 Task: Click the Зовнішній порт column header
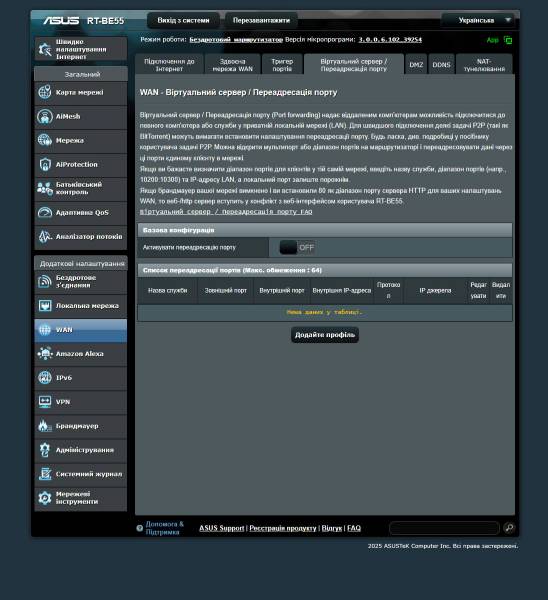point(226,290)
